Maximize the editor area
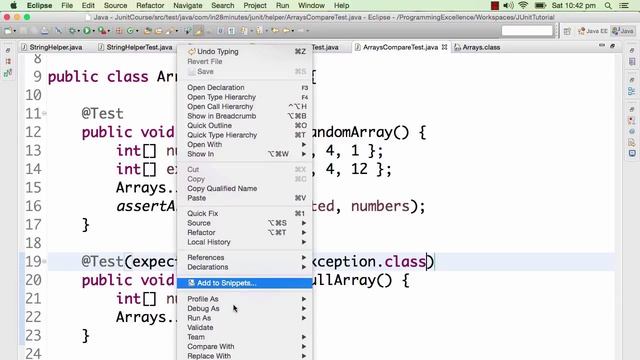The width and height of the screenshot is (640, 360). click(612, 46)
